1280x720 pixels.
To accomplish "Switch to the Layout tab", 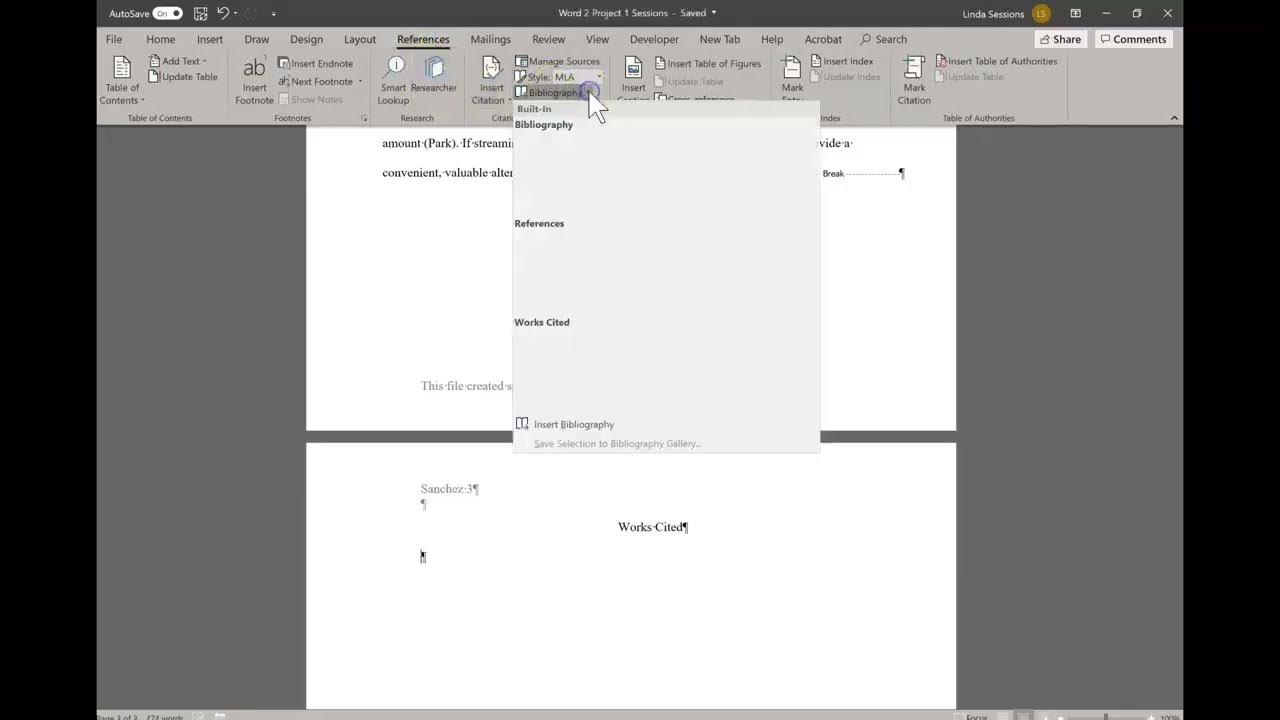I will point(360,39).
